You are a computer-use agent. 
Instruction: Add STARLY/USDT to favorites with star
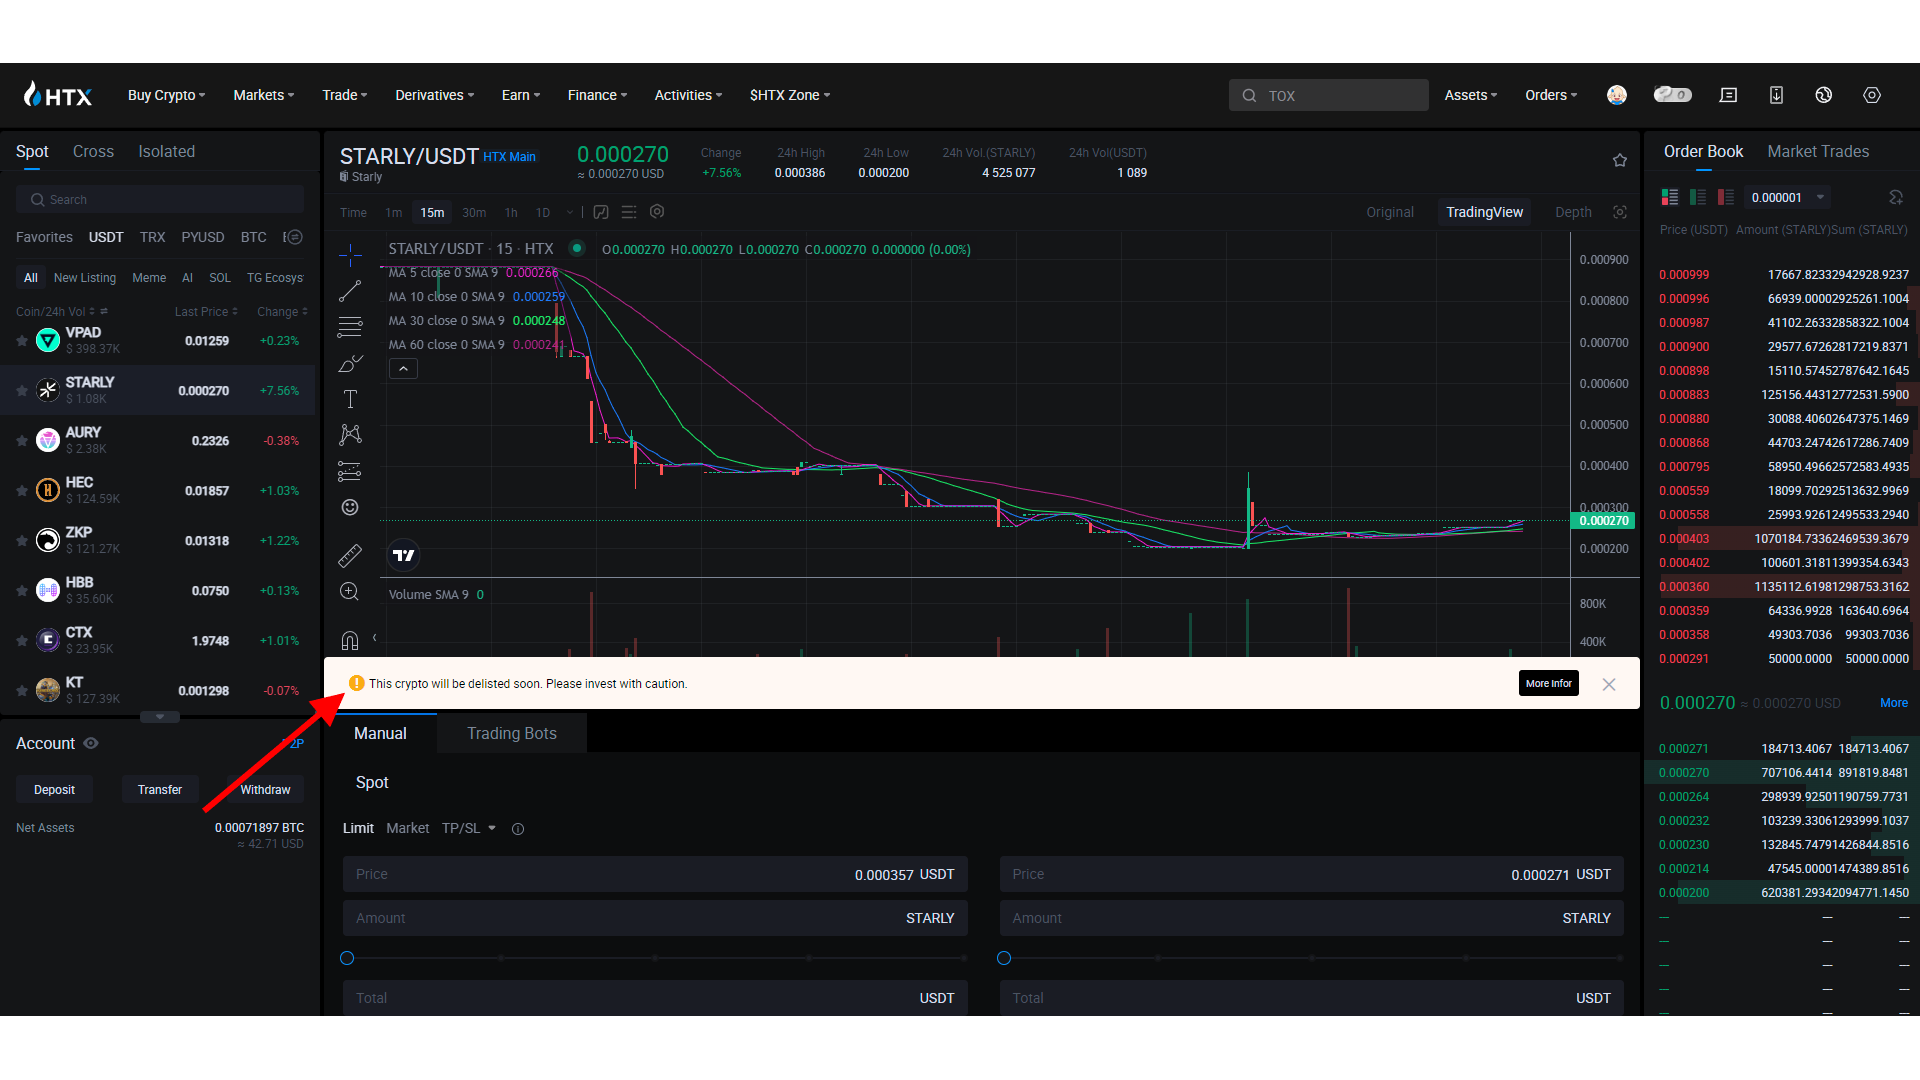point(1620,160)
